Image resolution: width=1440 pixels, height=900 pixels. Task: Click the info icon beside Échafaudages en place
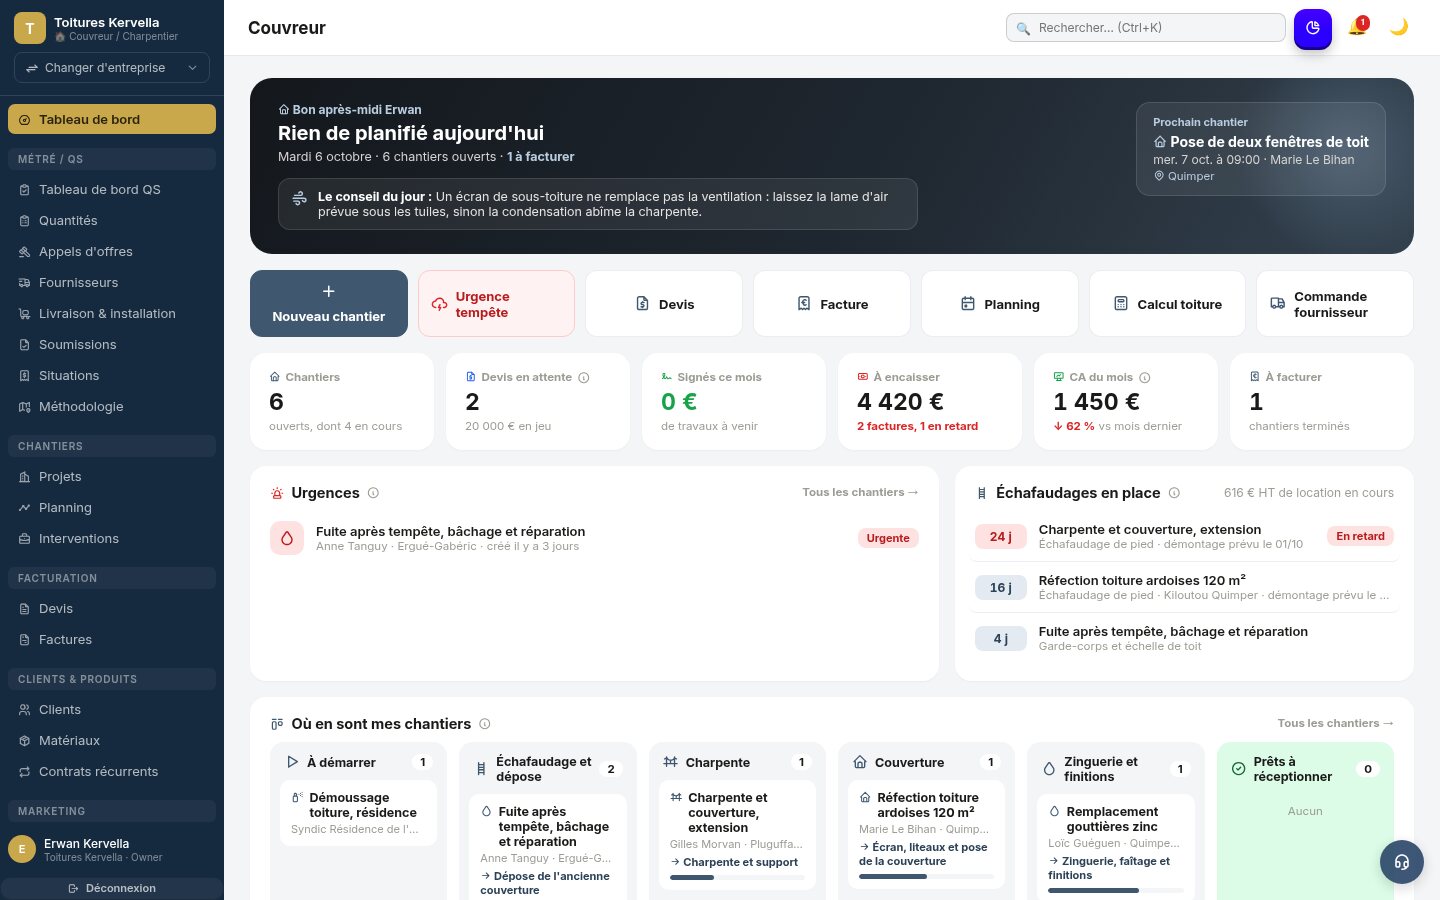(1174, 493)
